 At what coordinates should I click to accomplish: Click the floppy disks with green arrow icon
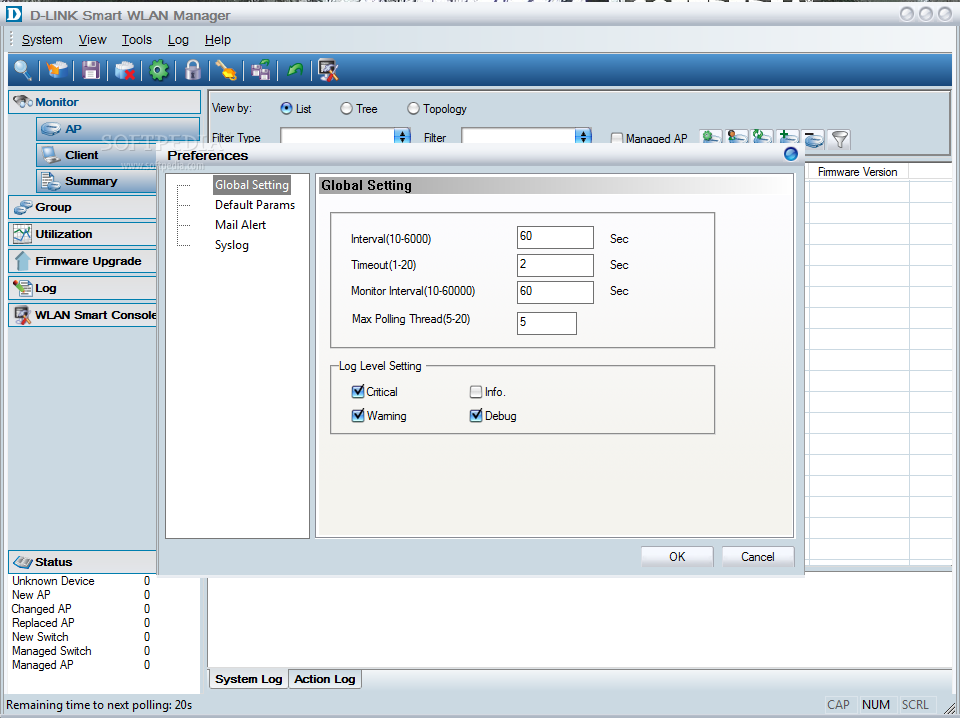click(261, 70)
